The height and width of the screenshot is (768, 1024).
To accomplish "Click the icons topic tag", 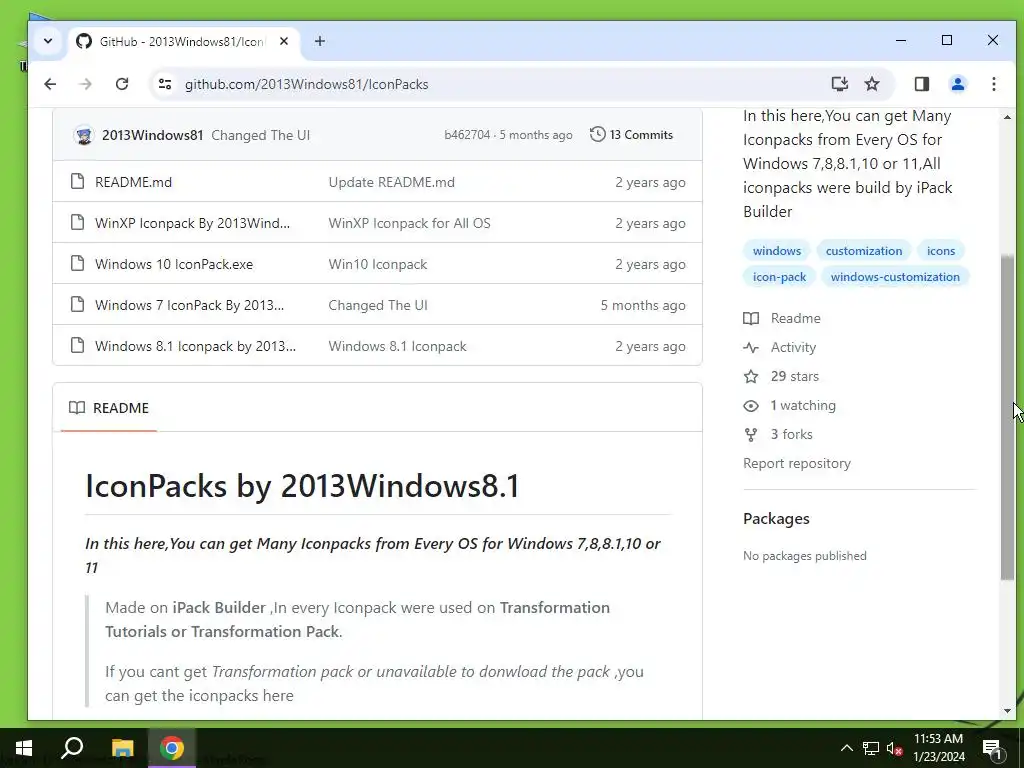I will [x=940, y=251].
